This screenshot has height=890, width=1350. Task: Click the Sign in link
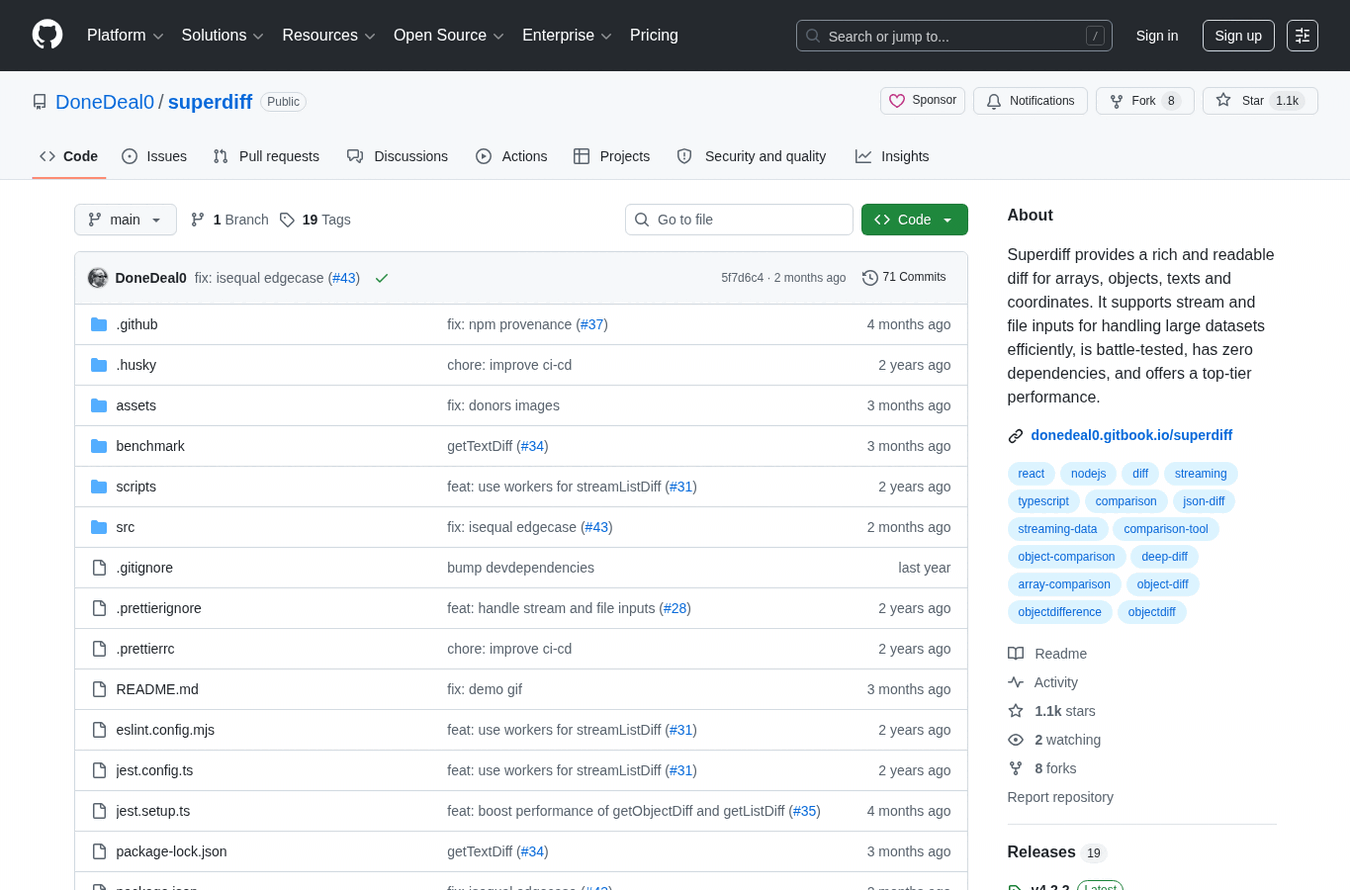click(1157, 36)
